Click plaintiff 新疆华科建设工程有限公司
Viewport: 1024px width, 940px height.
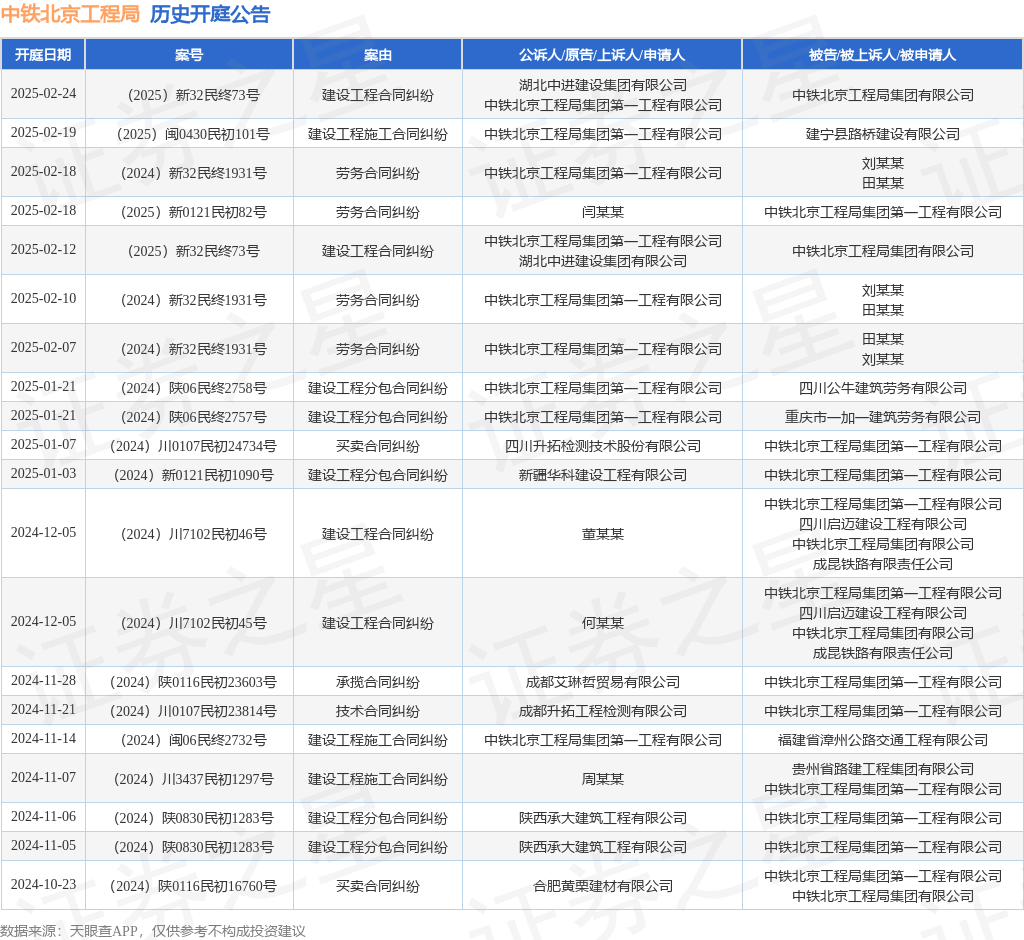click(602, 475)
